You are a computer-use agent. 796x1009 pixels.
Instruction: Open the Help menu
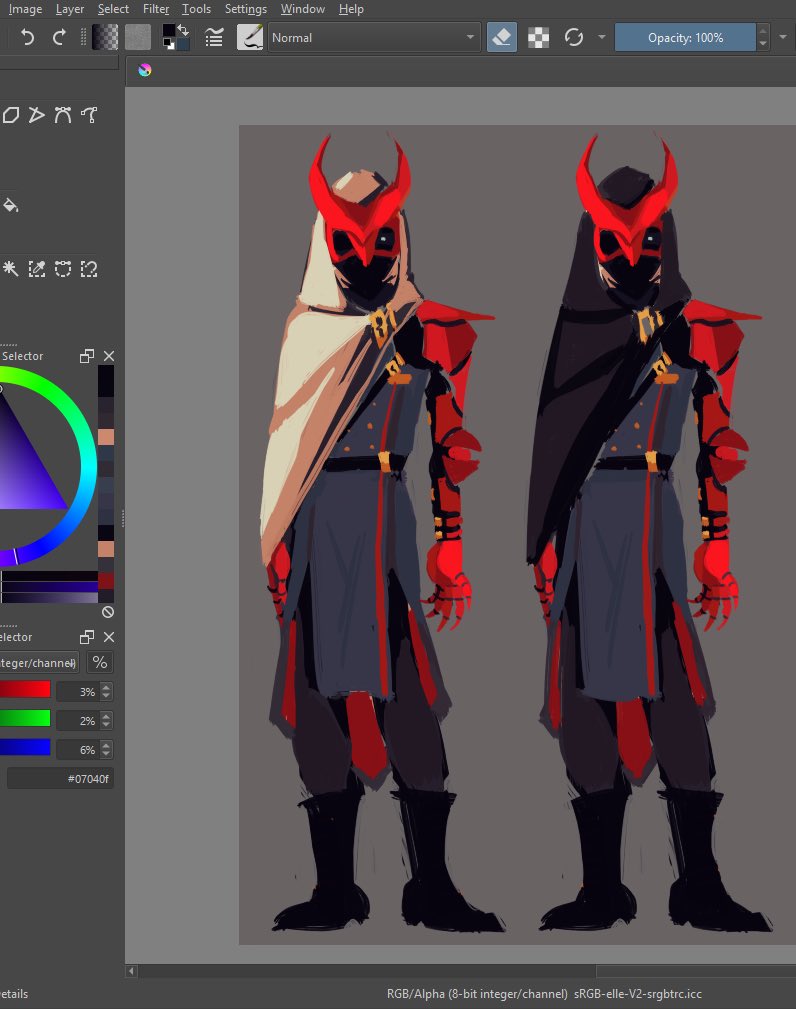(351, 9)
